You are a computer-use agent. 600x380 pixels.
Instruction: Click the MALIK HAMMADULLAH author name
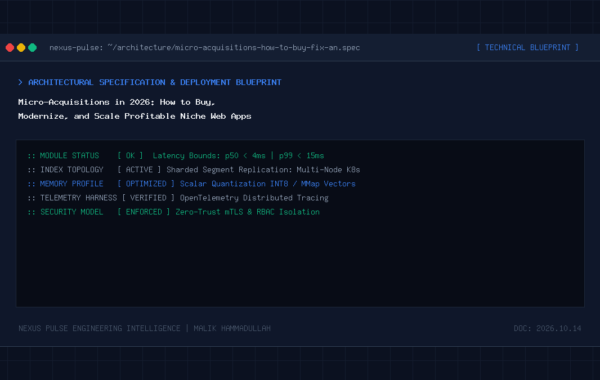[x=232, y=328]
